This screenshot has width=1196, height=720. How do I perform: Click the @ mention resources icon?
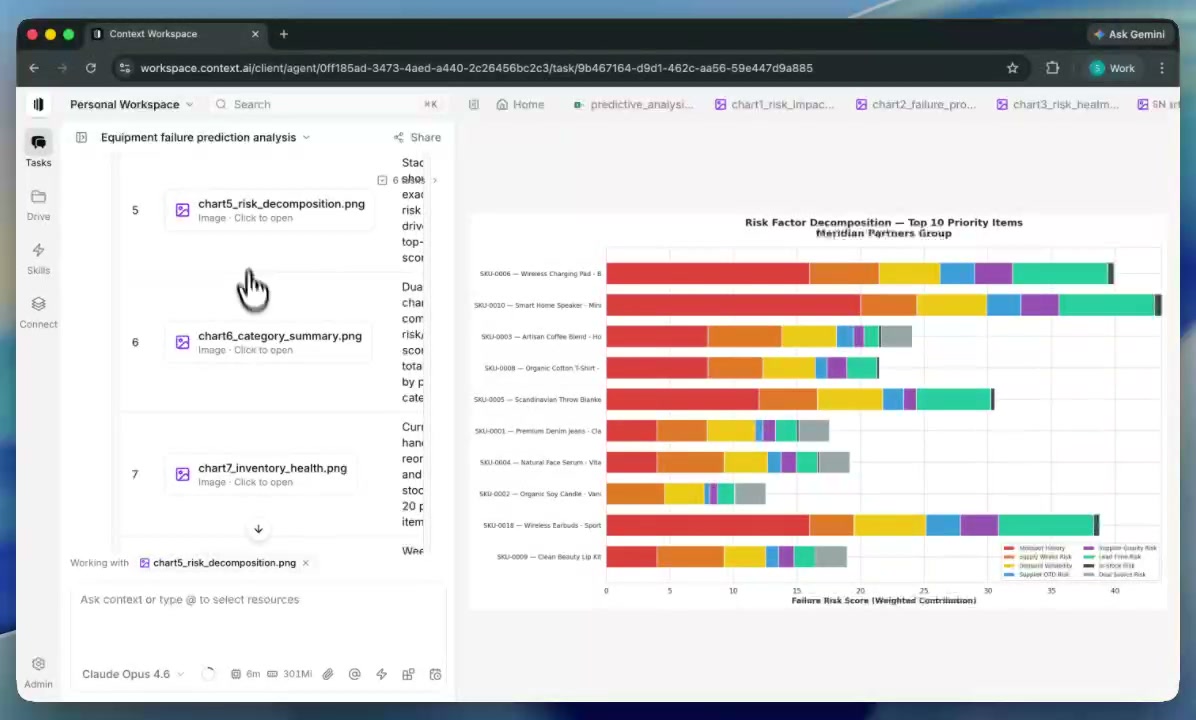pyautogui.click(x=355, y=674)
